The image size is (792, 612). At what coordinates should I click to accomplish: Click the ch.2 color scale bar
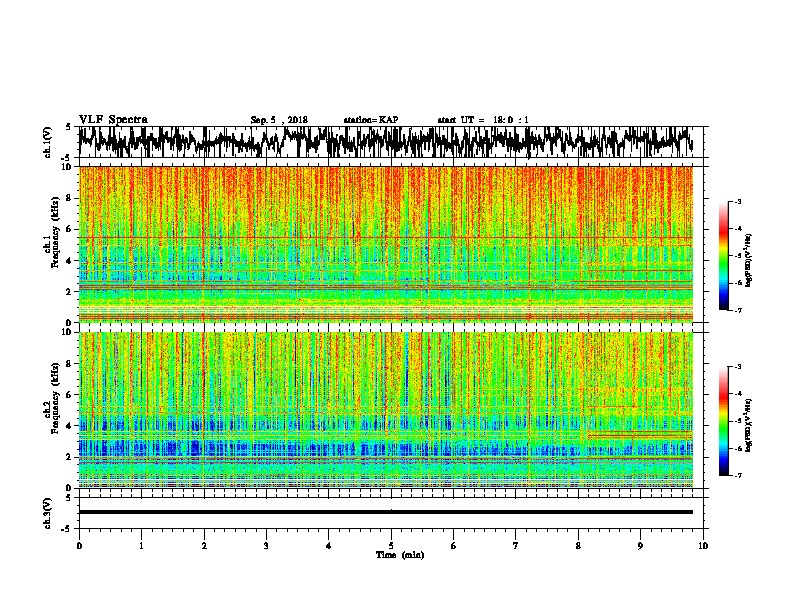723,421
